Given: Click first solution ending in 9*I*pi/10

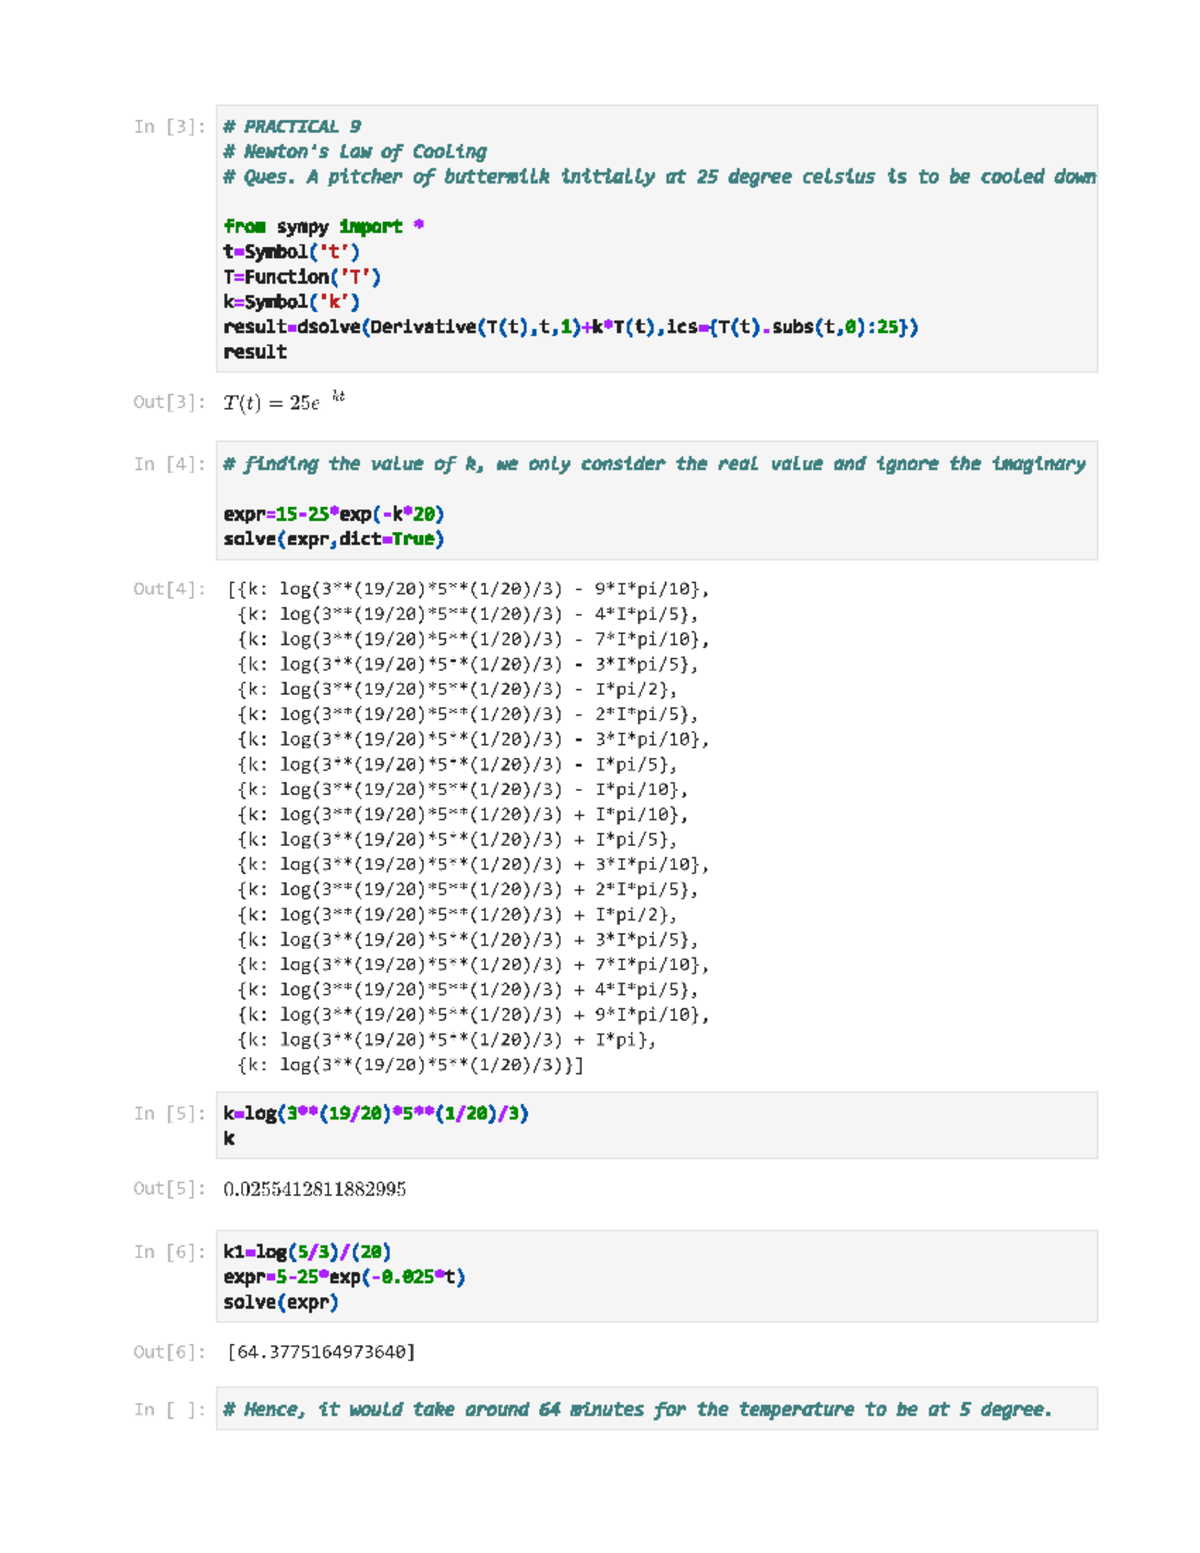Looking at the screenshot, I should pos(468,589).
